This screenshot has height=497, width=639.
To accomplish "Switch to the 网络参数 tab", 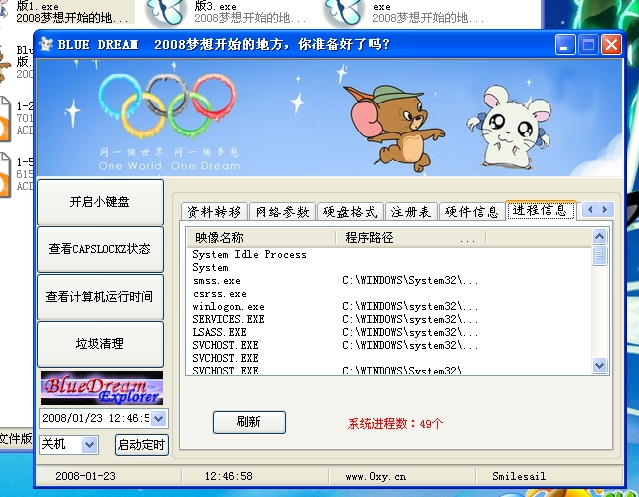I will pos(282,211).
